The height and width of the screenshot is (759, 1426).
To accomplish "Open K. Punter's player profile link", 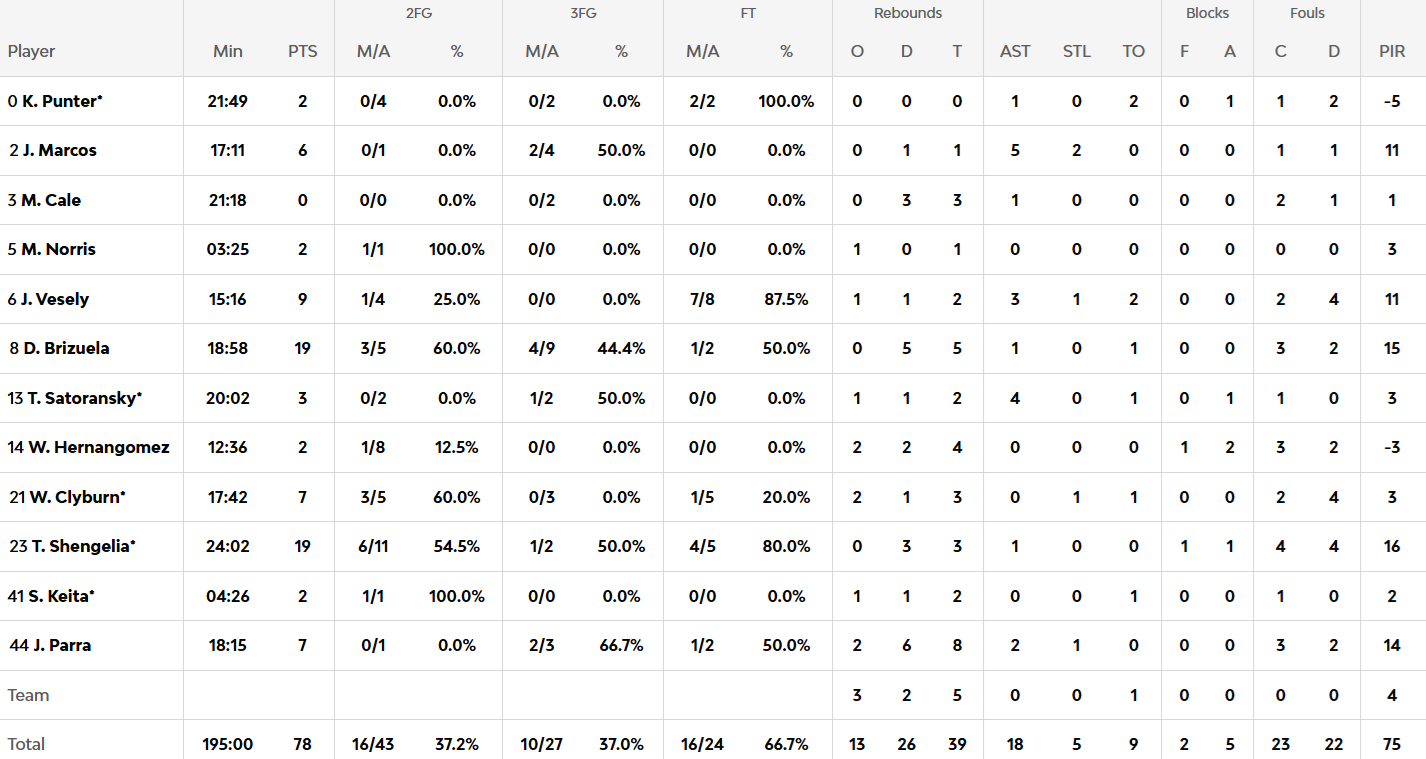I will pyautogui.click(x=62, y=101).
